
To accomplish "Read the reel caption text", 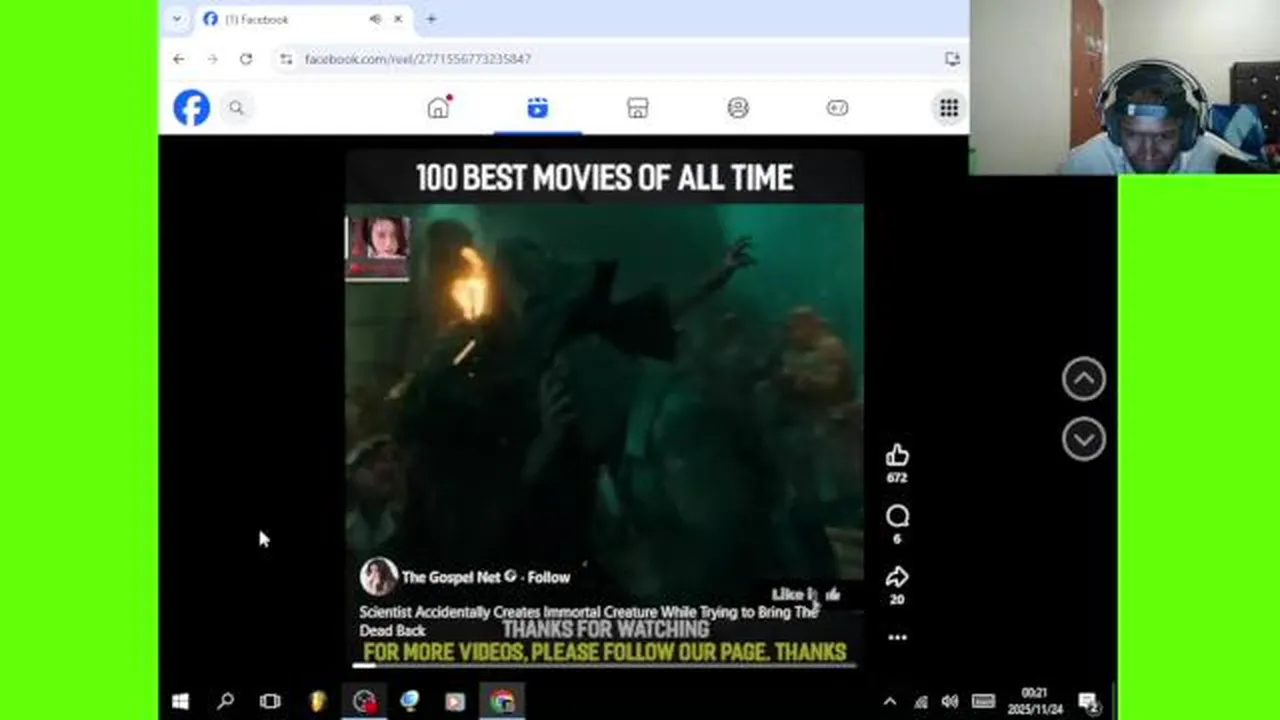I will click(x=588, y=621).
